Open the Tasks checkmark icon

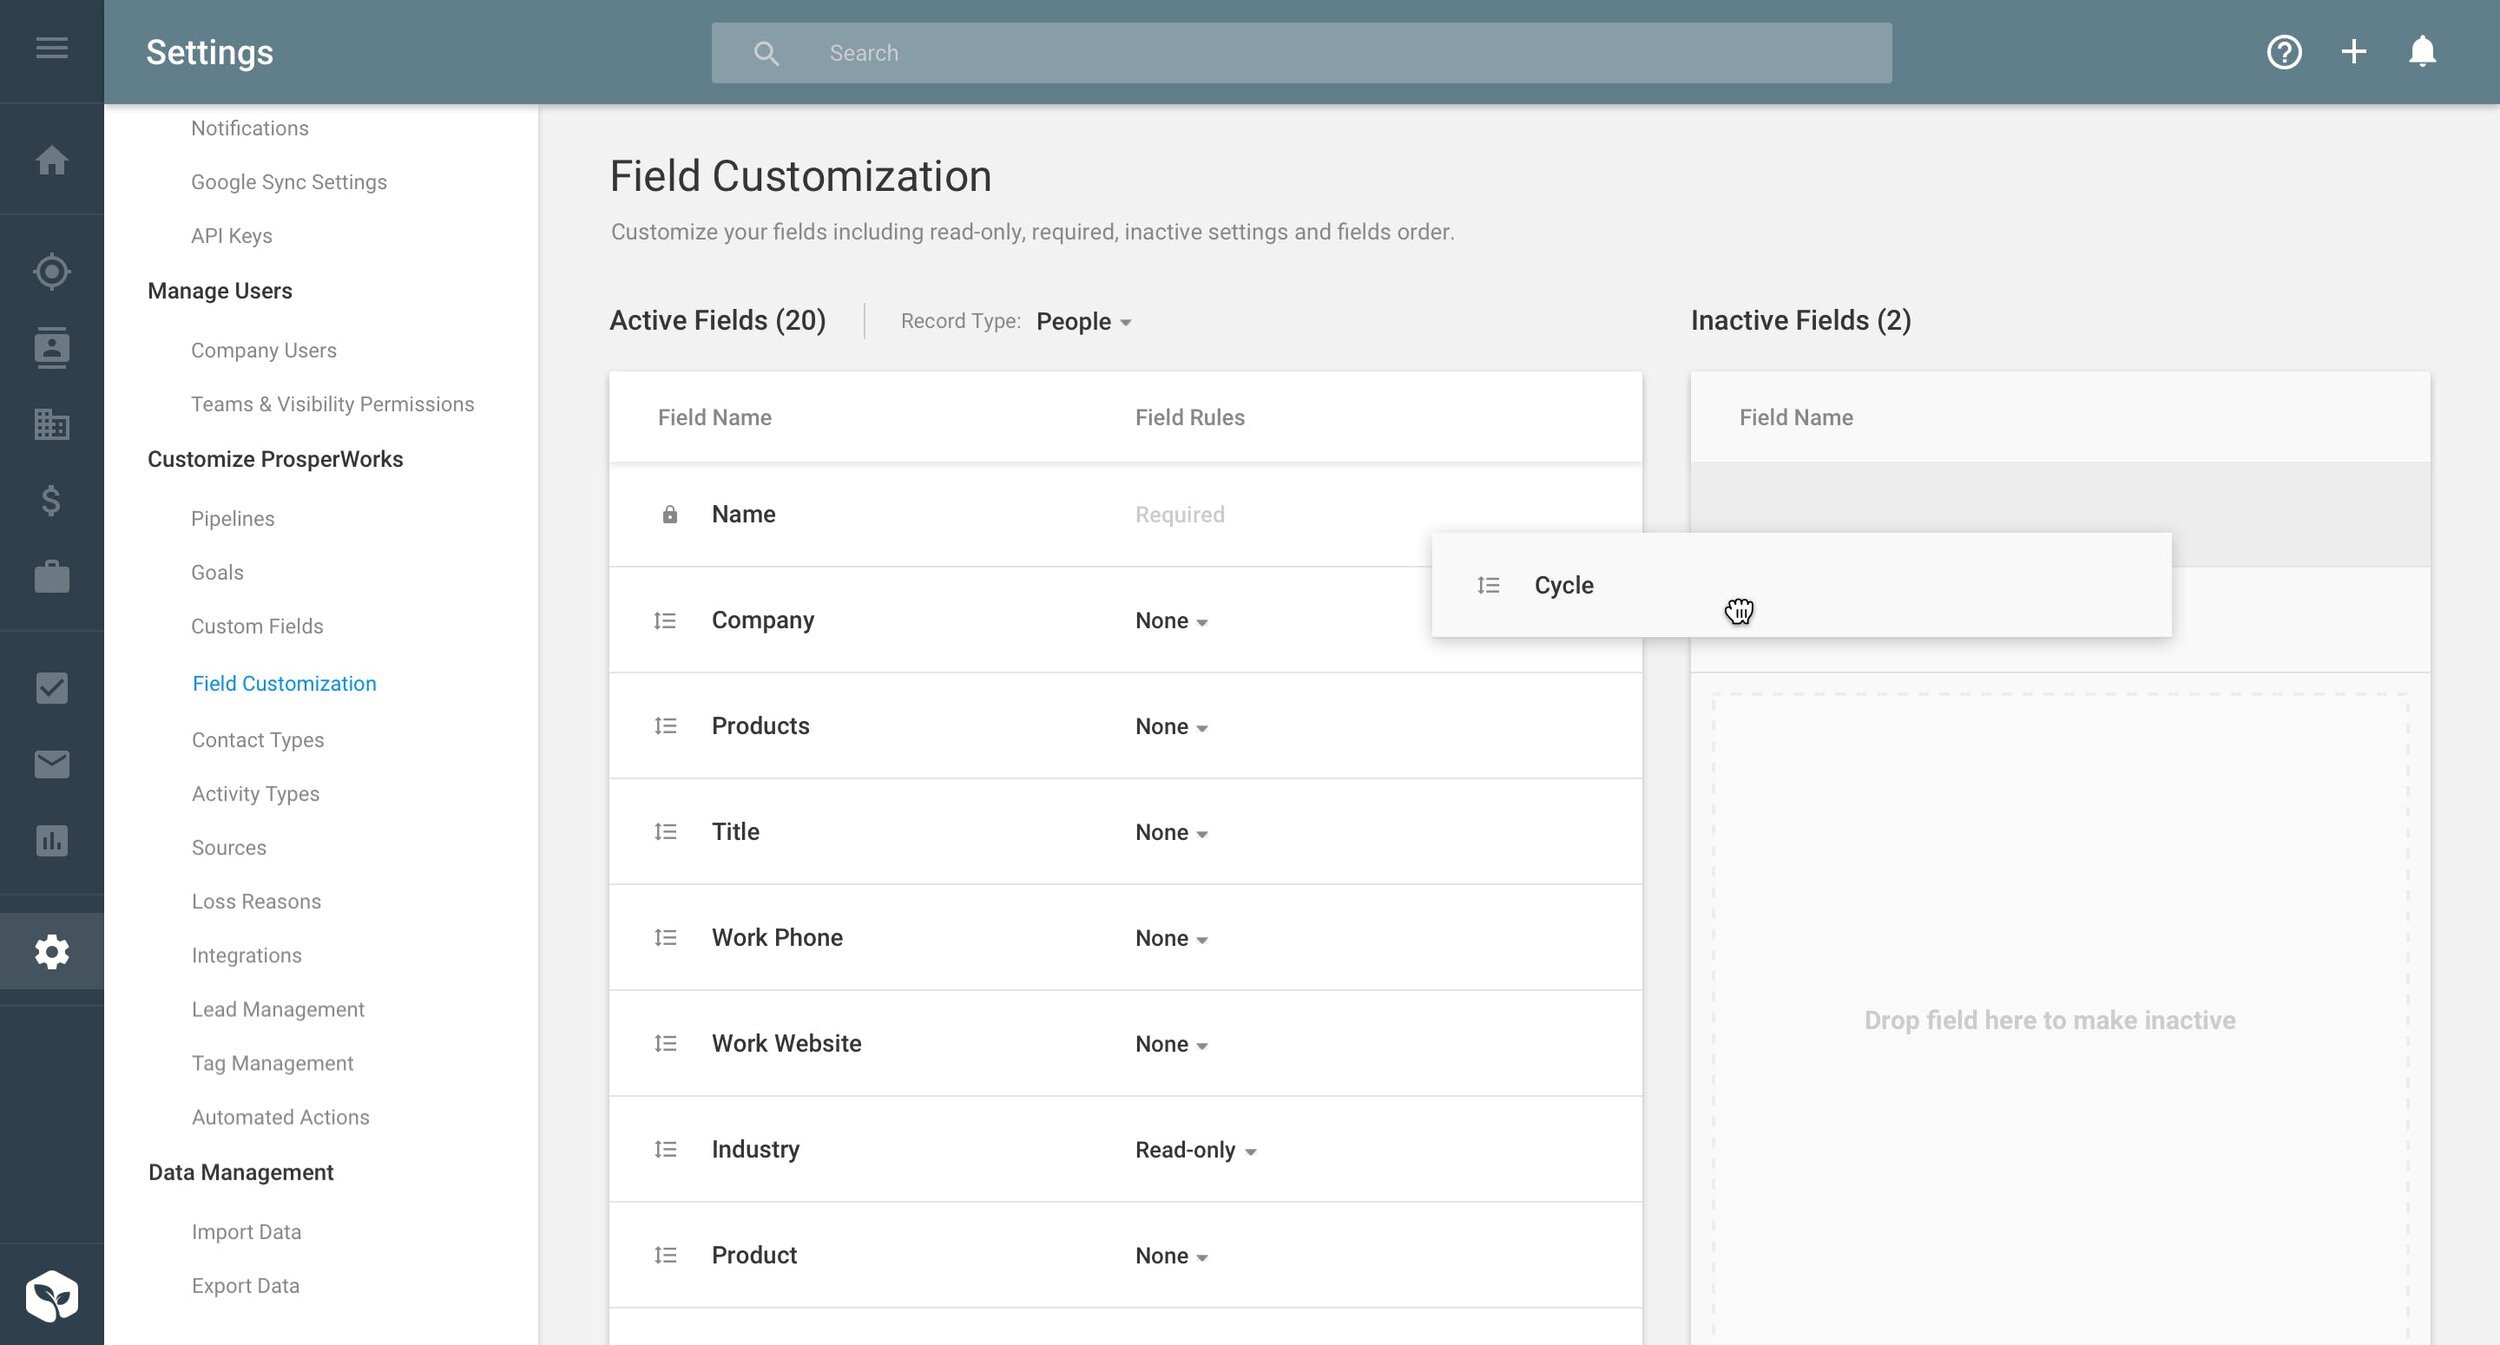[x=52, y=688]
